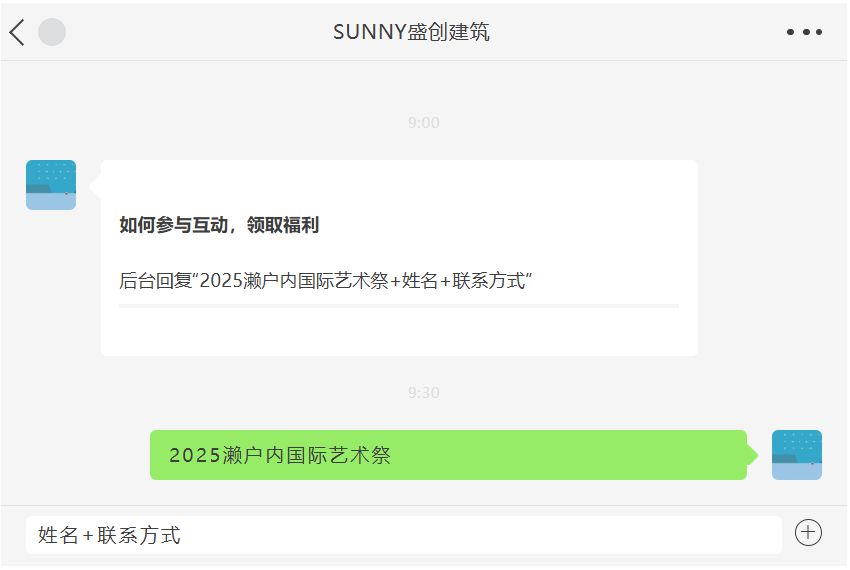Click the back arrow in the header
Viewport: 850px width, 570px height.
click(17, 32)
